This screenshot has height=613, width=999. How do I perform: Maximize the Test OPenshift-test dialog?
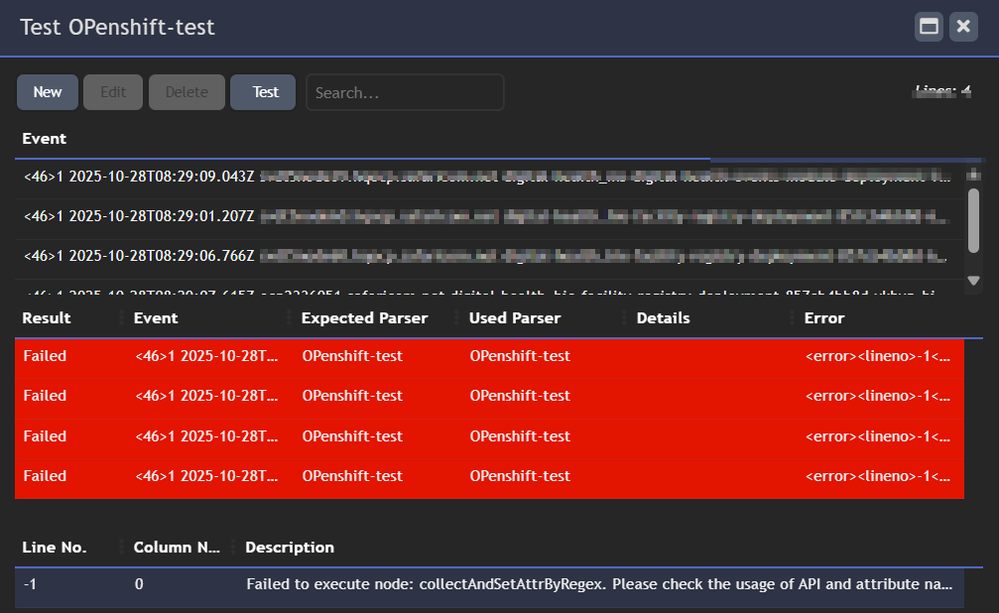(x=928, y=27)
